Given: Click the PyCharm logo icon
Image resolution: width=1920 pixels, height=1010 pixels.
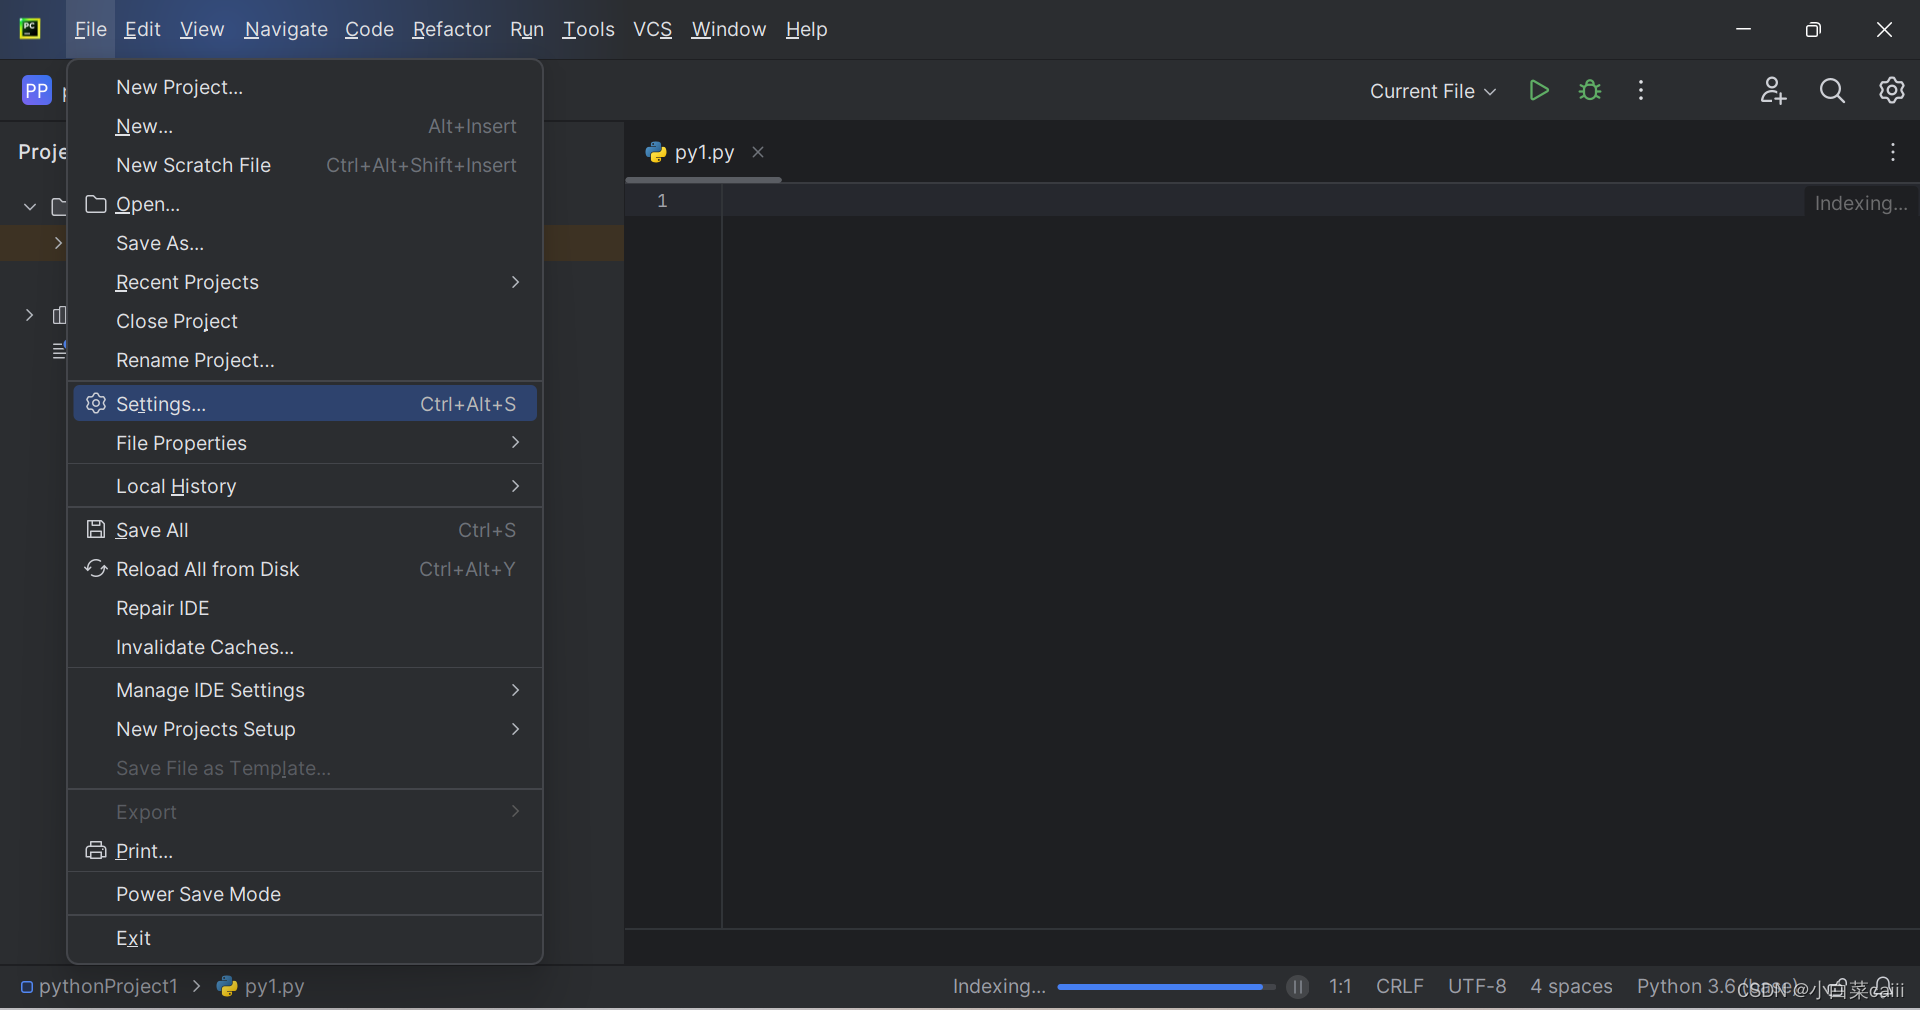Looking at the screenshot, I should point(29,28).
